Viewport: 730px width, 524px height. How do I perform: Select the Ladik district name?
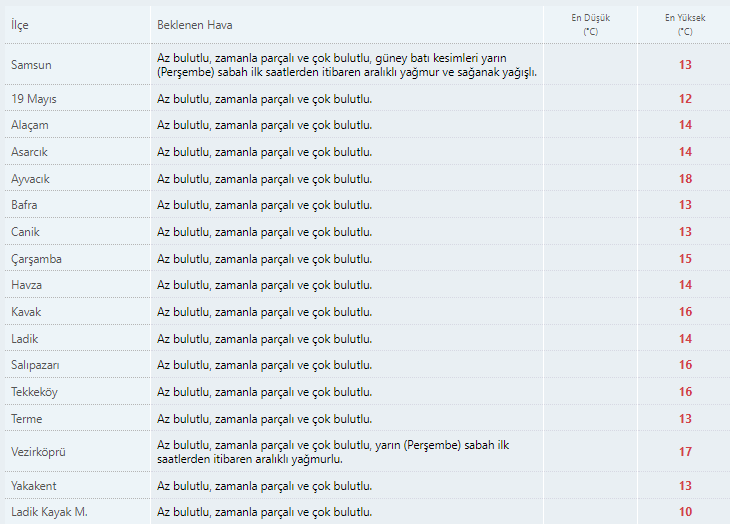point(25,339)
